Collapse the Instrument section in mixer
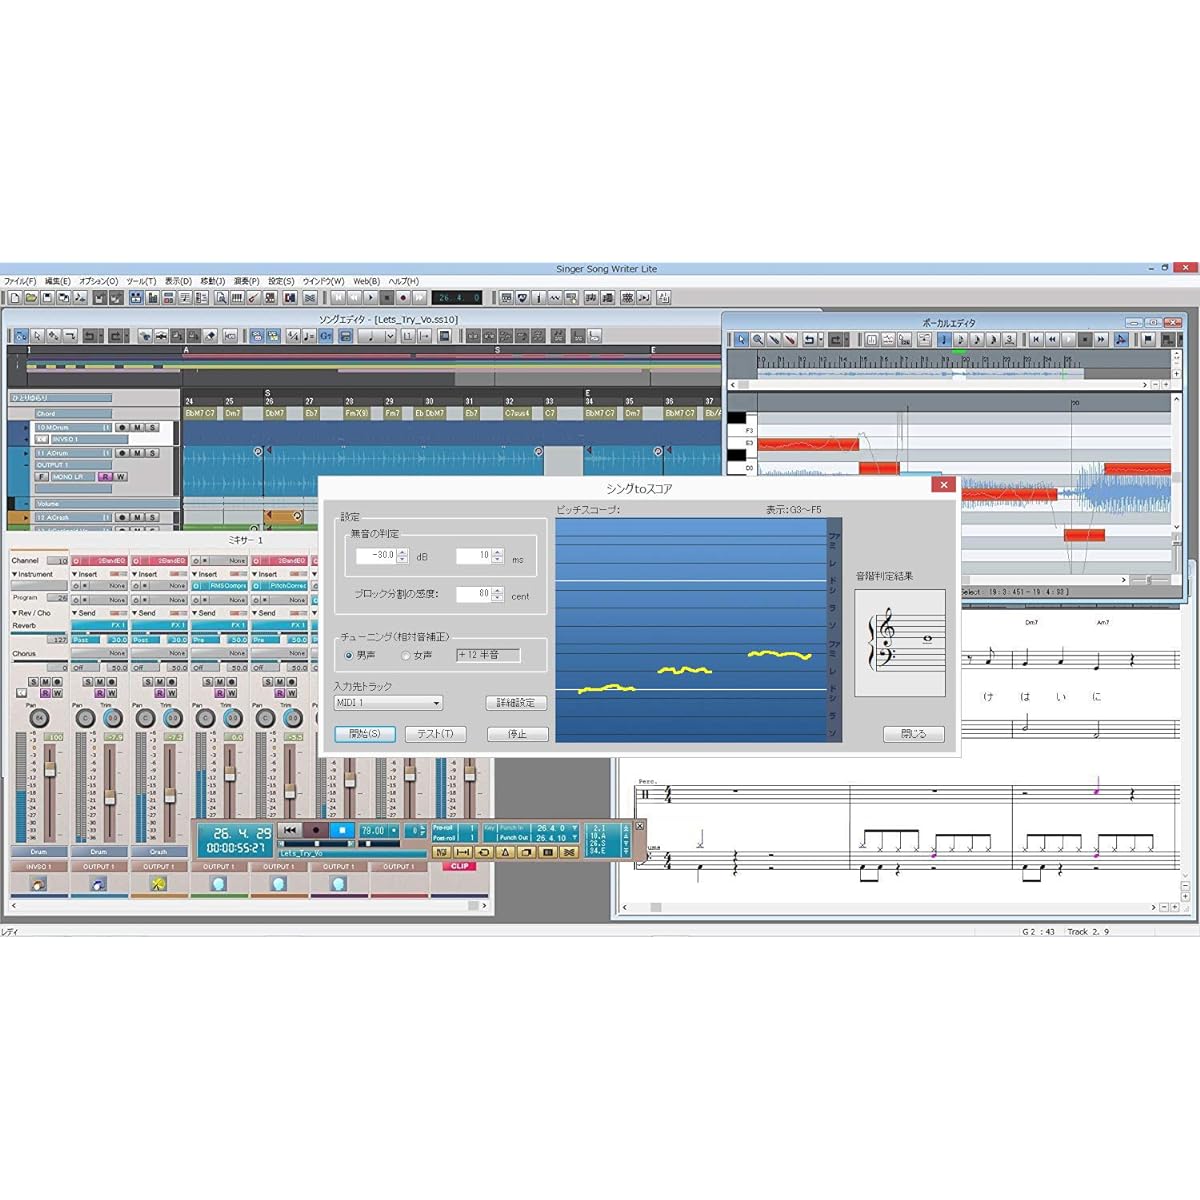This screenshot has height=1200, width=1200. (14, 574)
